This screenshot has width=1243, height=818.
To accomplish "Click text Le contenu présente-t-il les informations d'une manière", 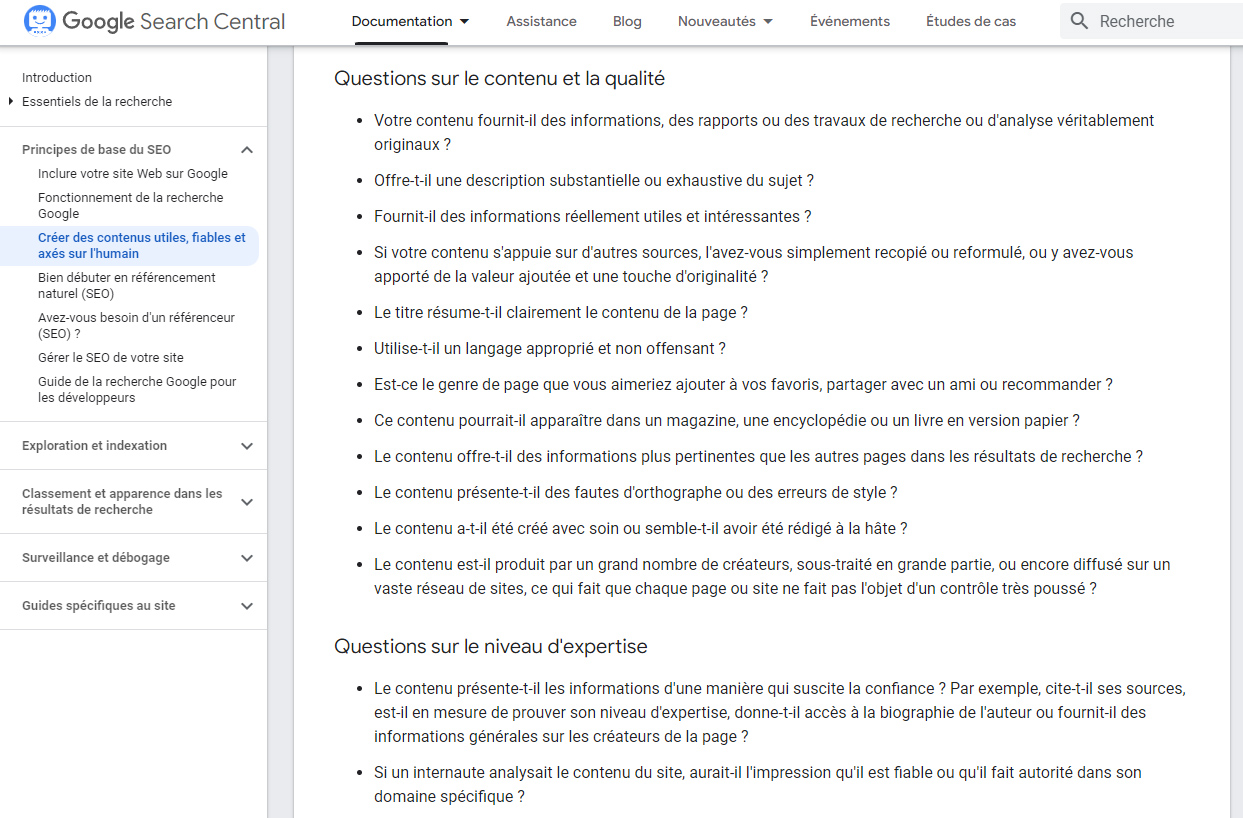I will tap(780, 712).
